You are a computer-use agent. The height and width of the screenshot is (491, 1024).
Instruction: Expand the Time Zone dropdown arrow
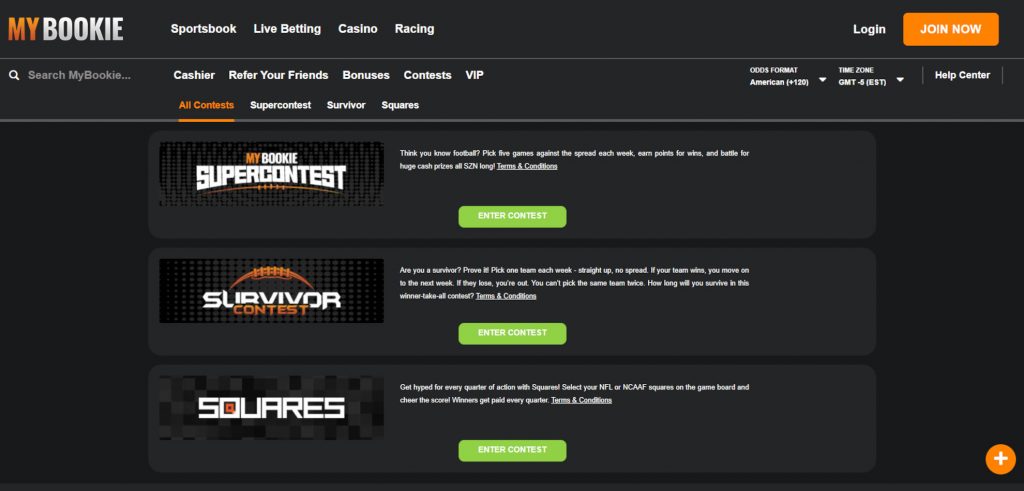pyautogui.click(x=900, y=80)
